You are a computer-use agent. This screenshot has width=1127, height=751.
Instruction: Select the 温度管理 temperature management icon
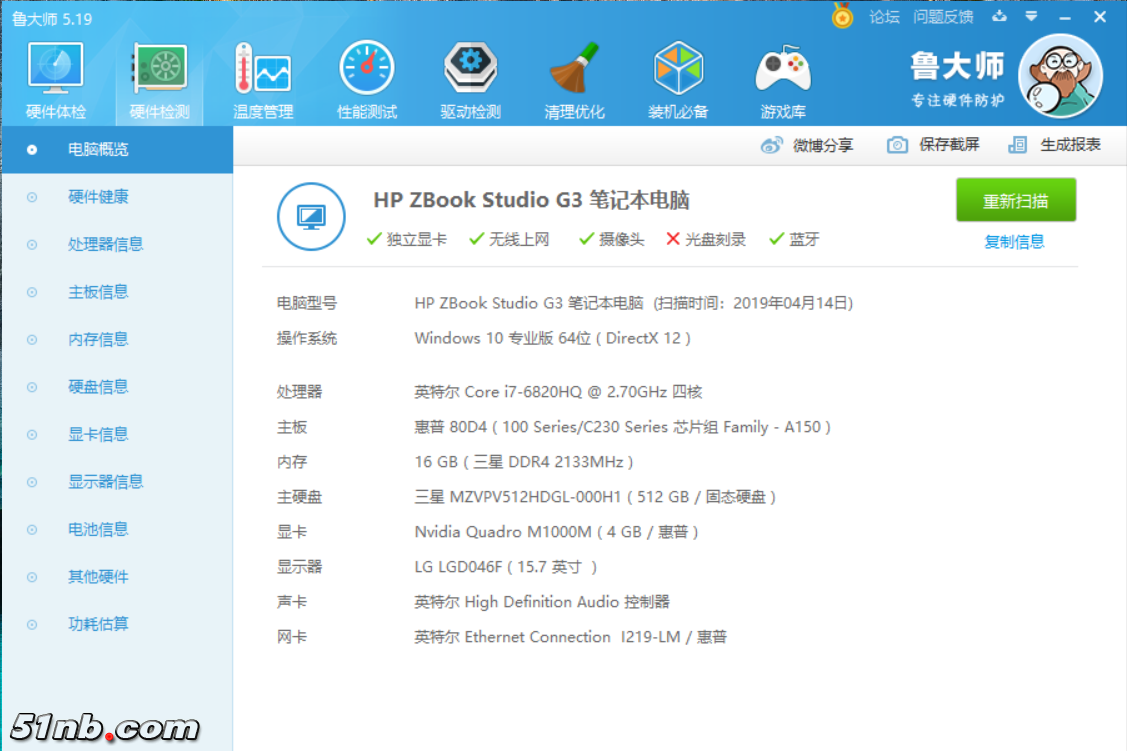pos(263,81)
